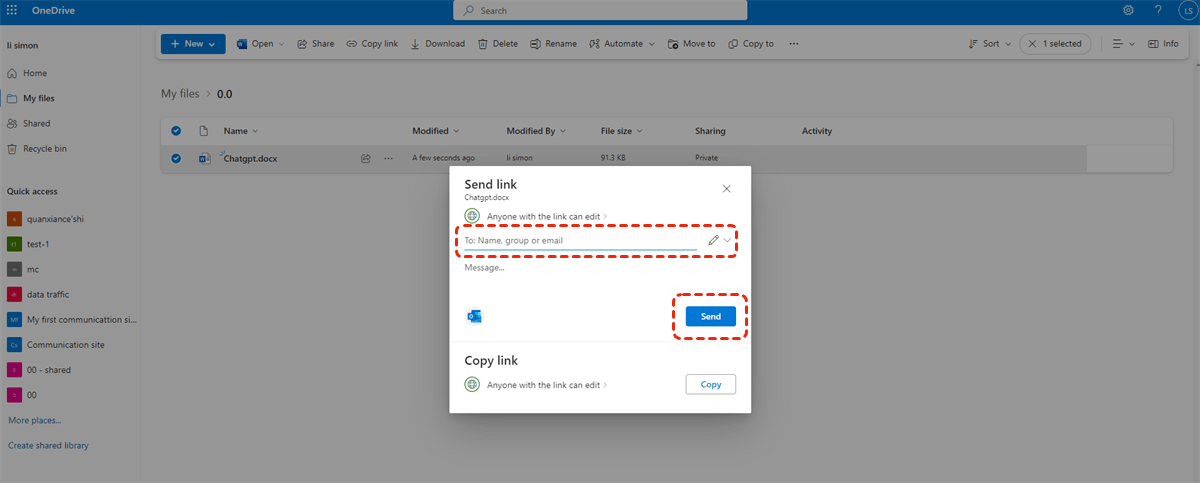This screenshot has height=483, width=1200.
Task: Click the share icon beside Chatgpt.docx
Action: point(366,158)
